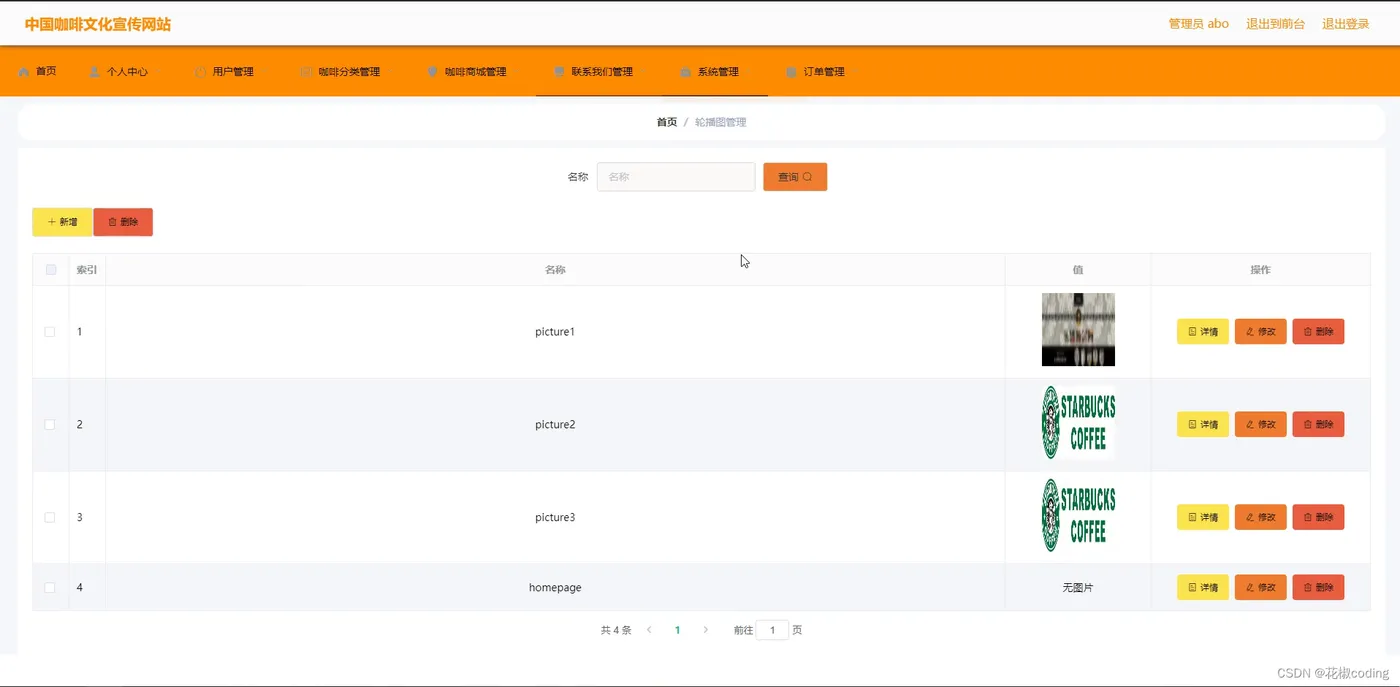Click 修改 button for picture2
Image resolution: width=1400 pixels, height=687 pixels.
click(x=1261, y=425)
